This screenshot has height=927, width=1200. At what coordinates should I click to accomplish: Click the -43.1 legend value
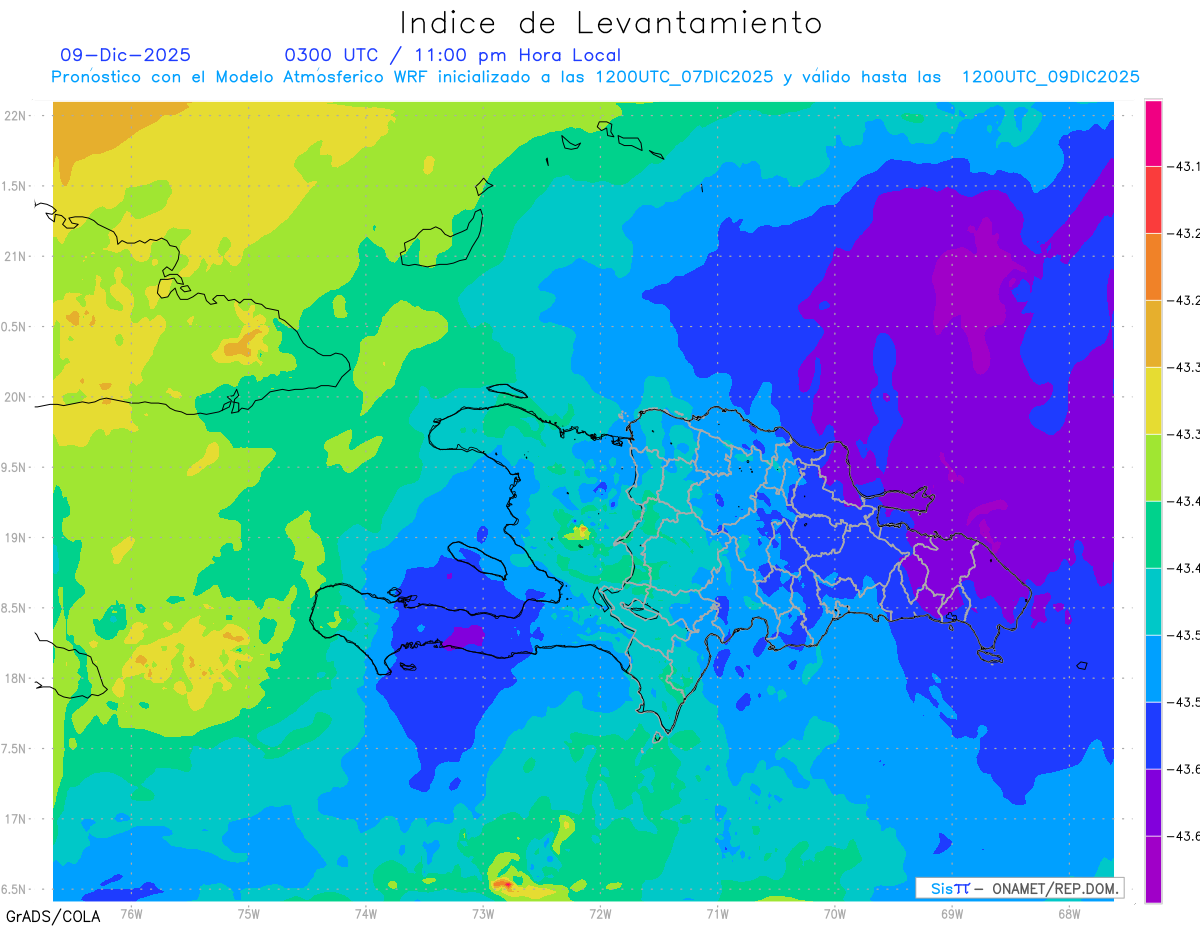tap(1185, 166)
